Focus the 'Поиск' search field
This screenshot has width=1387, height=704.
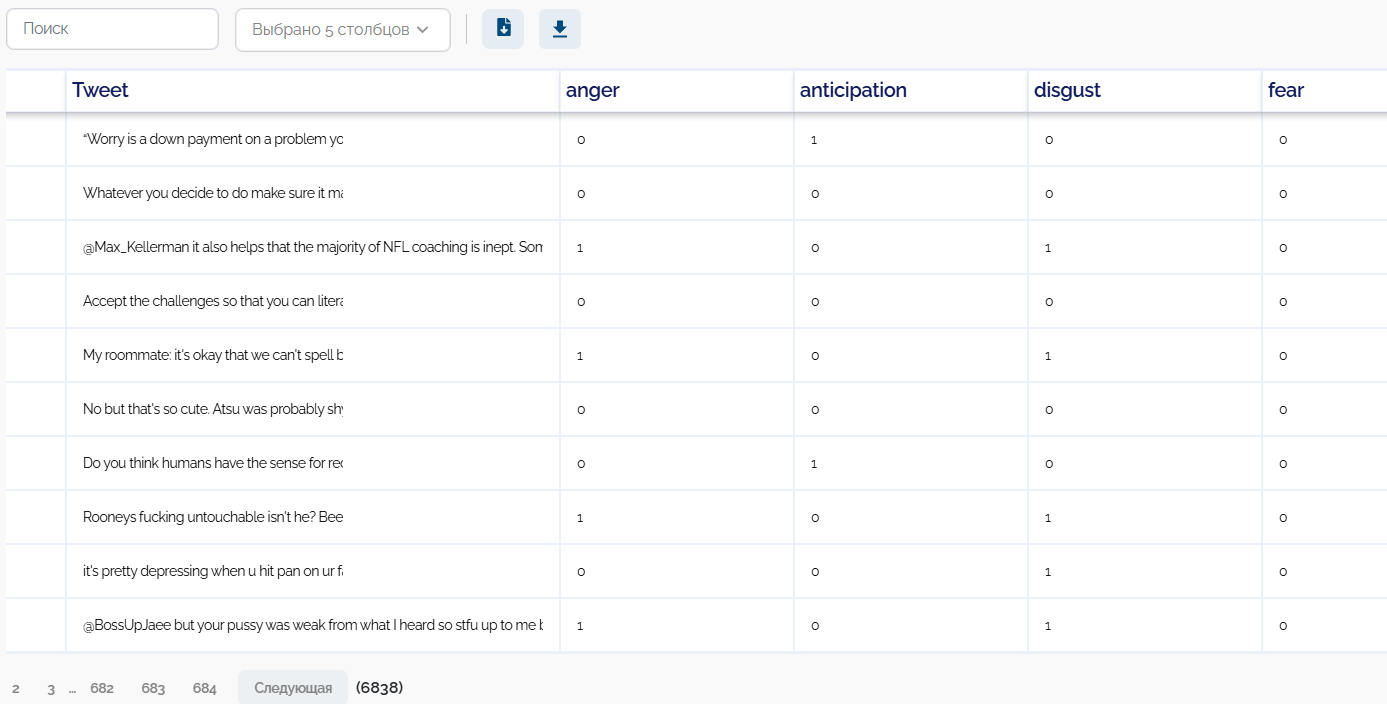click(x=112, y=29)
